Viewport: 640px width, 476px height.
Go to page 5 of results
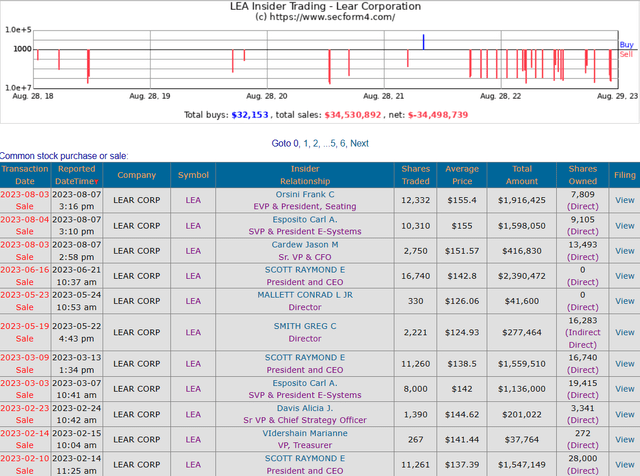[x=333, y=144]
